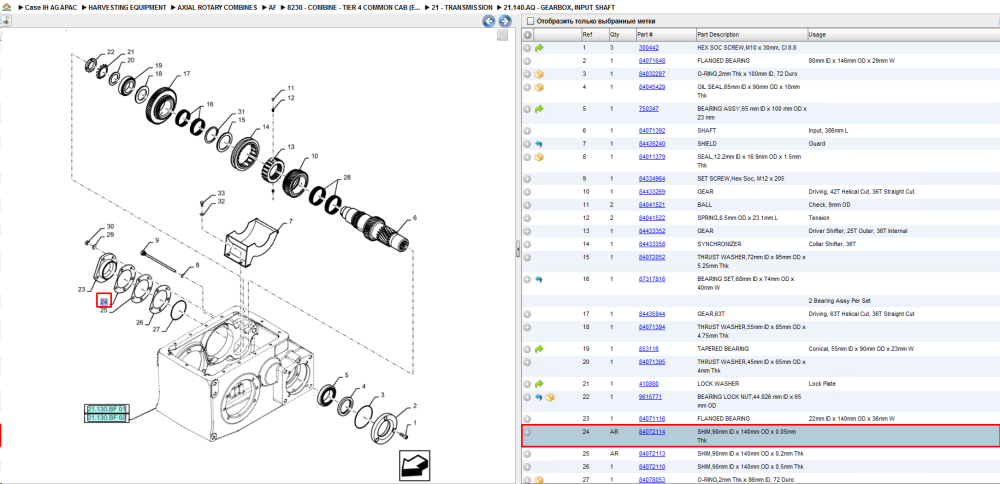Toggle round selector for FLANGED BEARING ref 2

(x=527, y=61)
